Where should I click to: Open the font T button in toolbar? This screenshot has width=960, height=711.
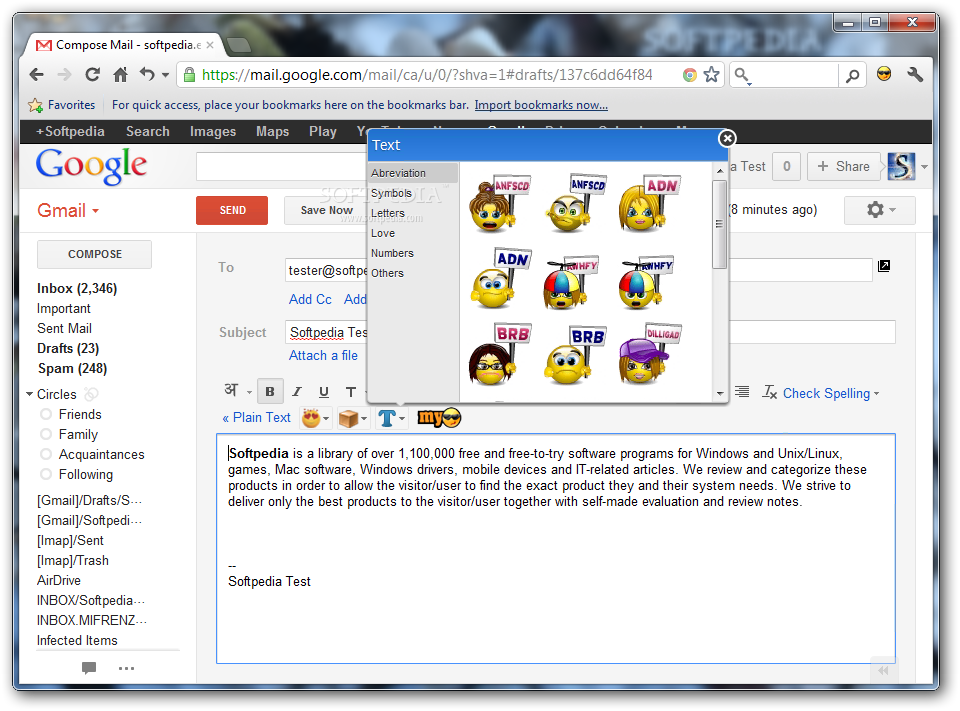[x=351, y=392]
